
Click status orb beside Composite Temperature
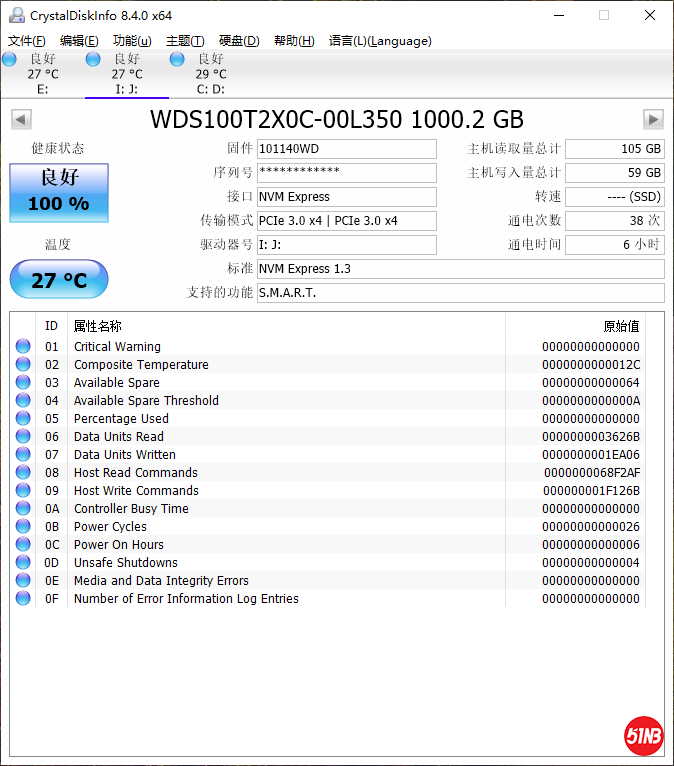pyautogui.click(x=23, y=365)
